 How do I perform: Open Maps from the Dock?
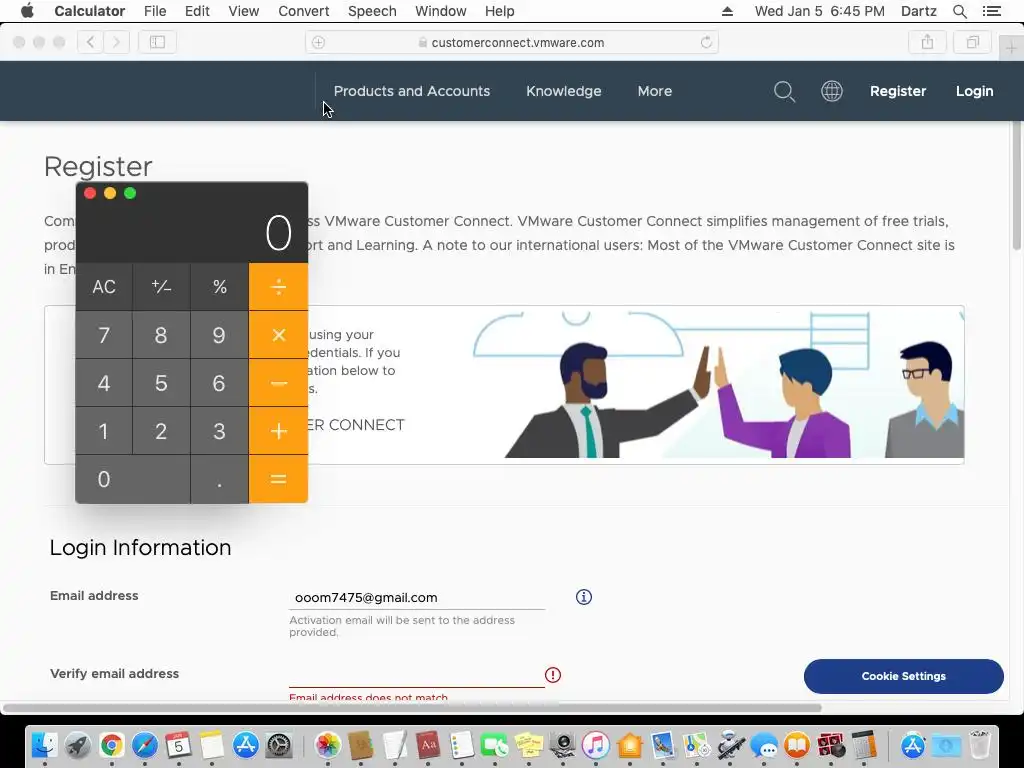click(696, 745)
